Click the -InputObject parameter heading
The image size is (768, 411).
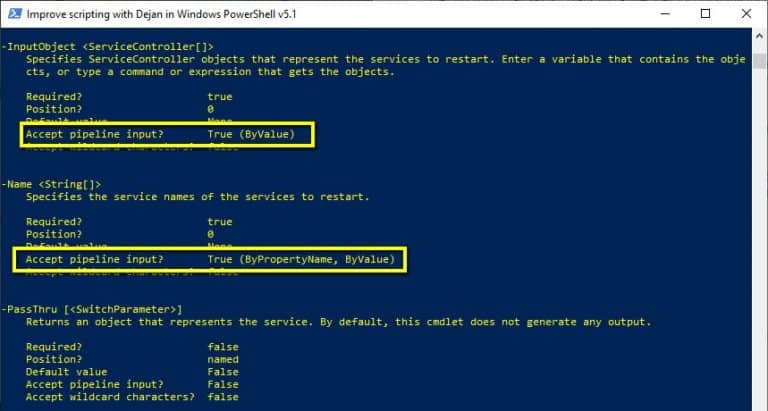tap(108, 47)
